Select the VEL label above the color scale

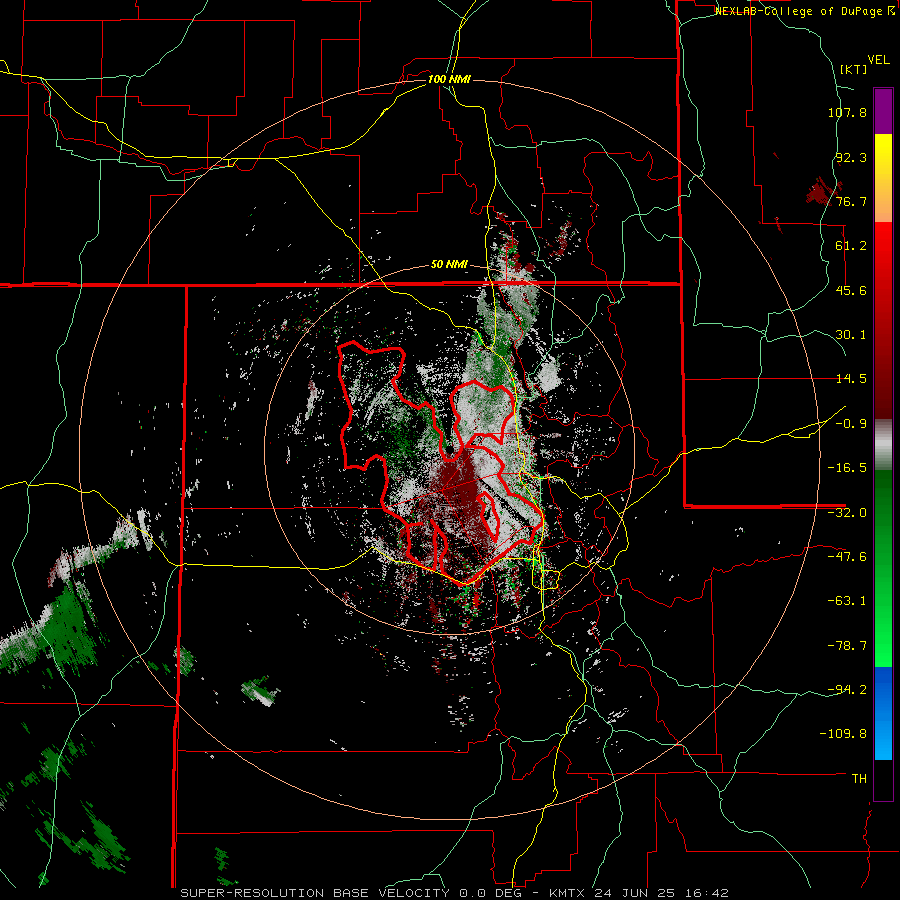878,60
